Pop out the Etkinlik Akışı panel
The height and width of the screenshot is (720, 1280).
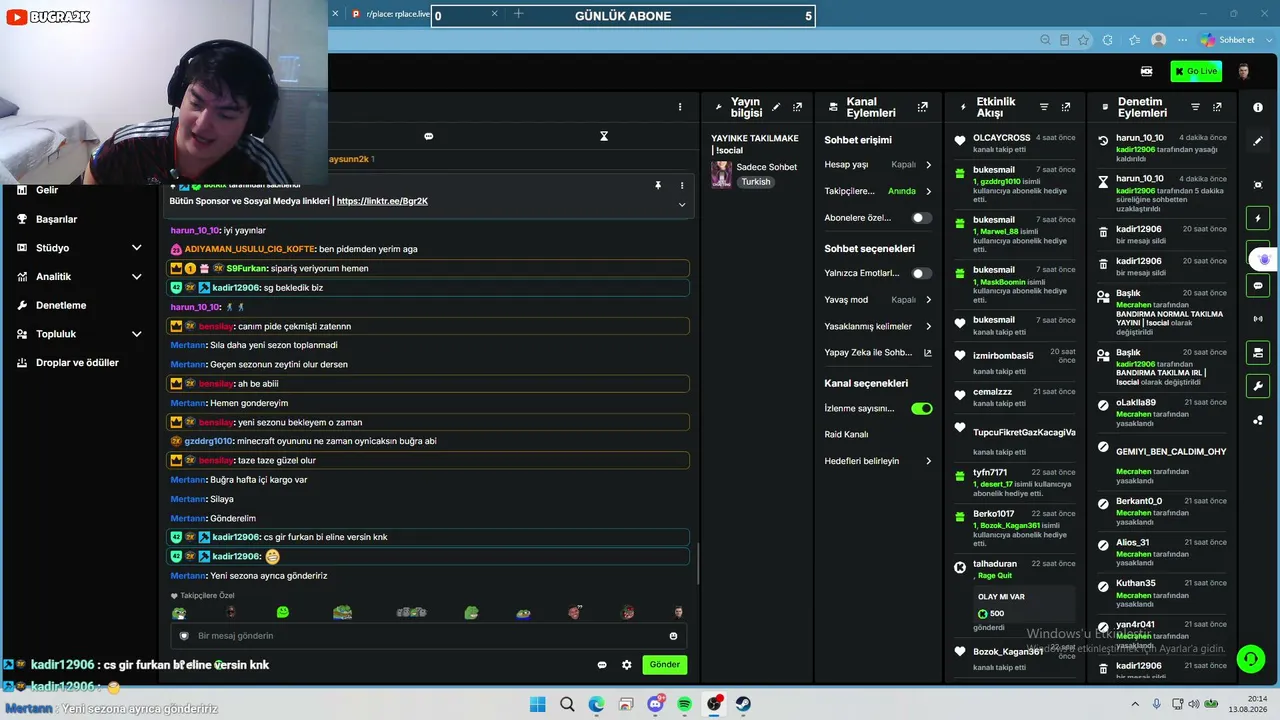click(1066, 107)
